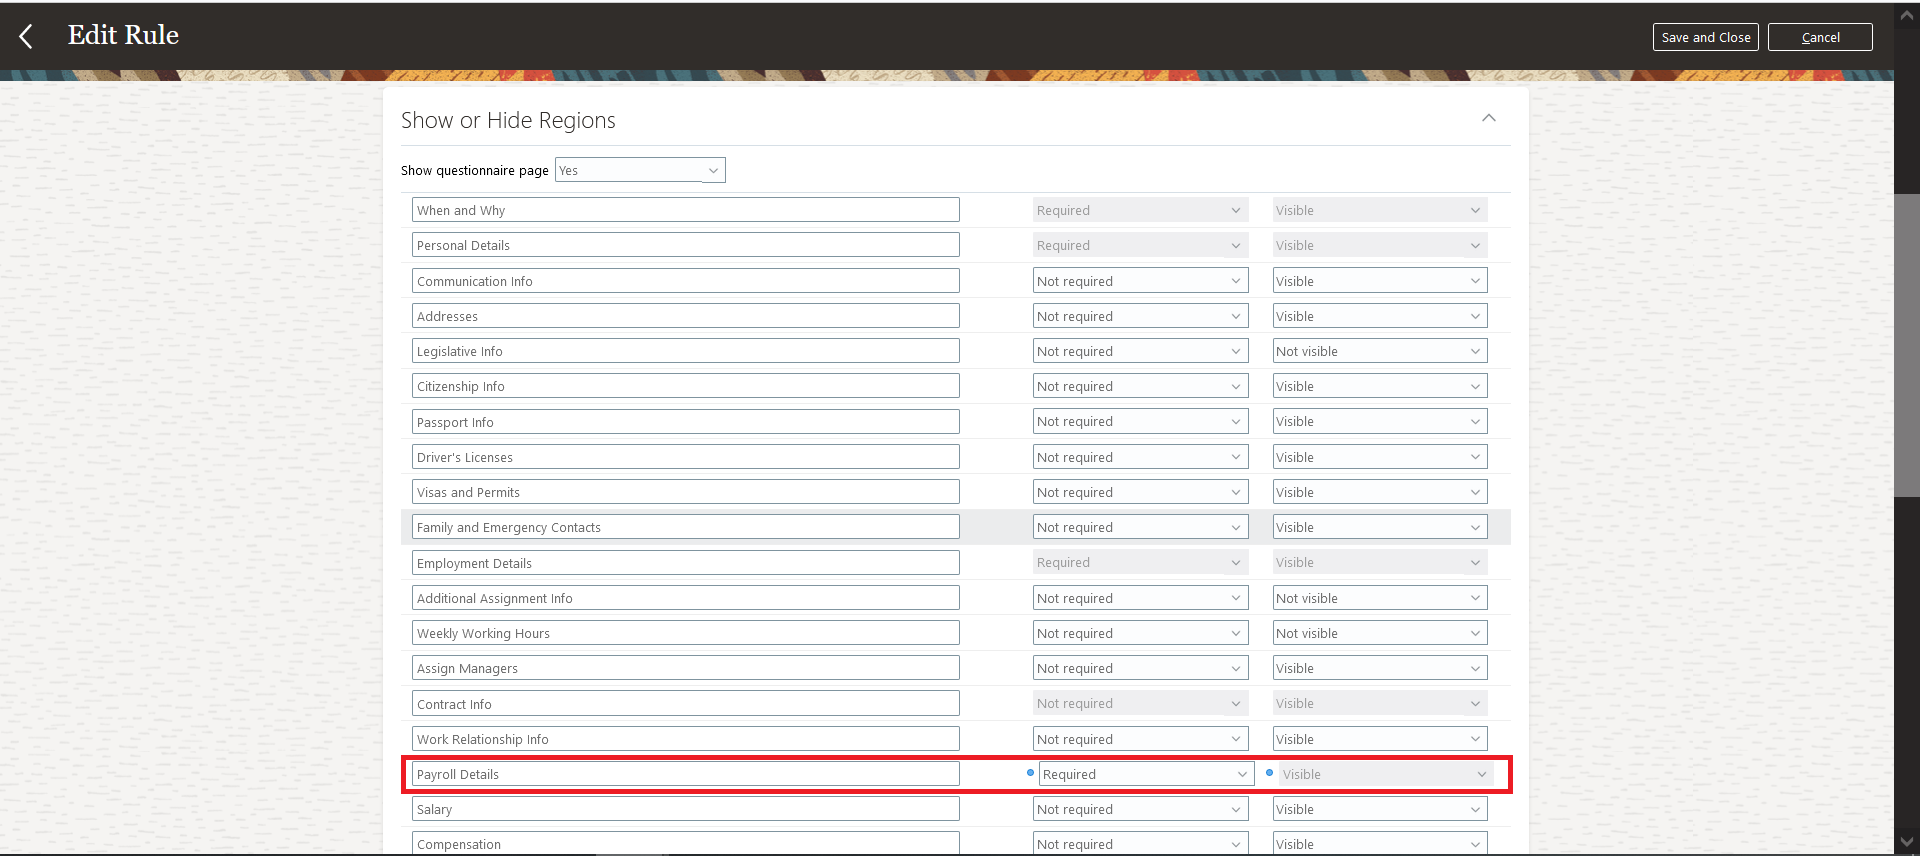Click the Citizenship Info name field
This screenshot has width=1920, height=856.
(x=686, y=386)
